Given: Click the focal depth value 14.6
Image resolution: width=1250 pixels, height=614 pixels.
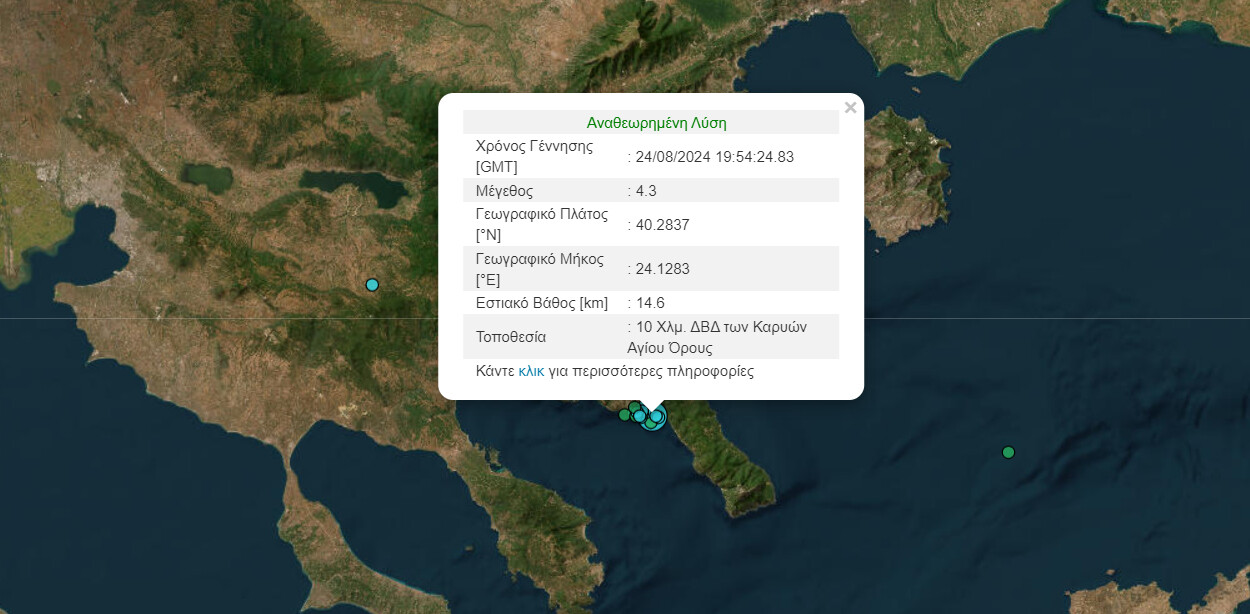Looking at the screenshot, I should tap(650, 303).
